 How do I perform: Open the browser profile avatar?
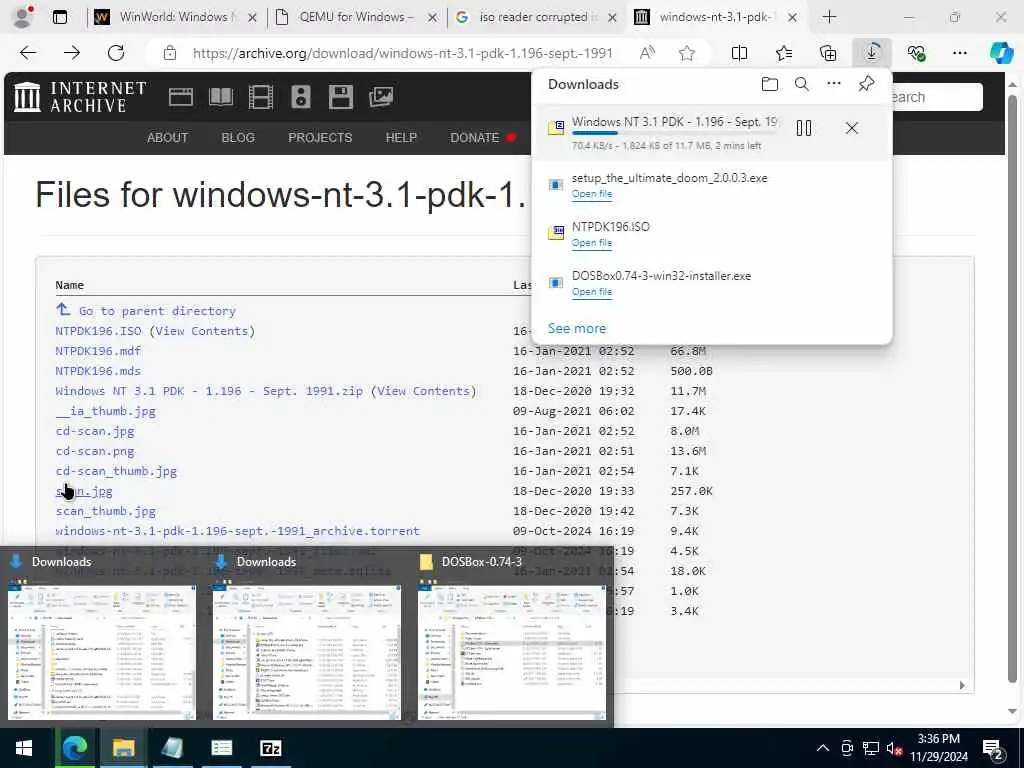click(x=24, y=16)
